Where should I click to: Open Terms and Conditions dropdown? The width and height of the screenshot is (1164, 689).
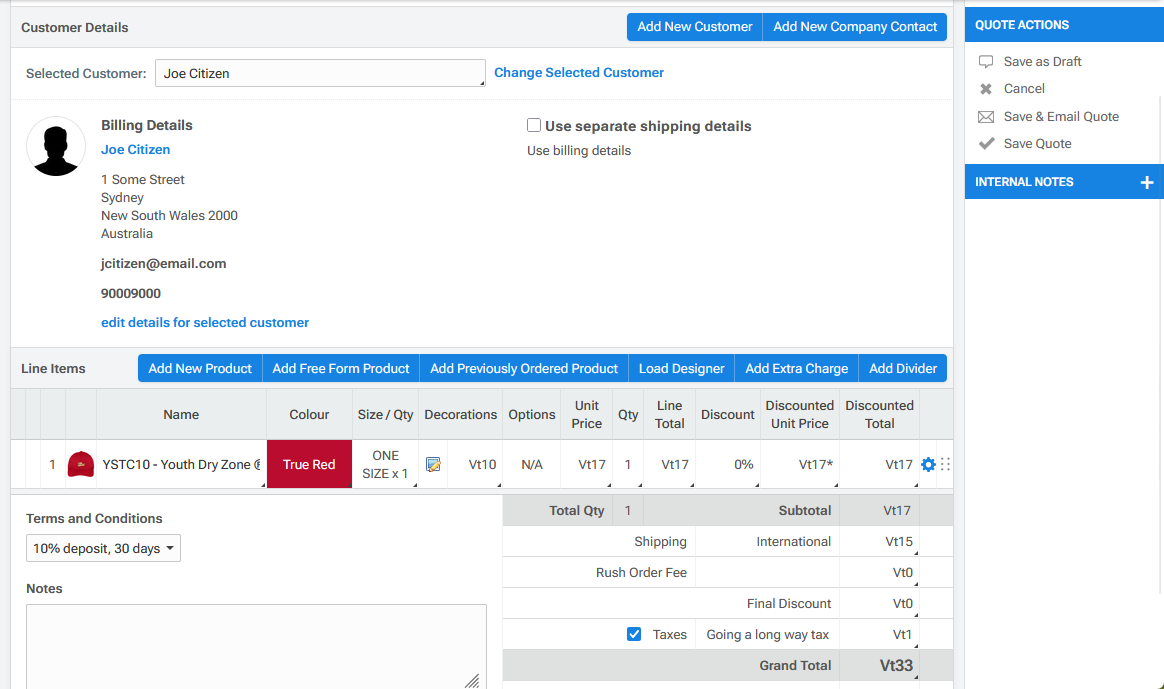(x=103, y=548)
